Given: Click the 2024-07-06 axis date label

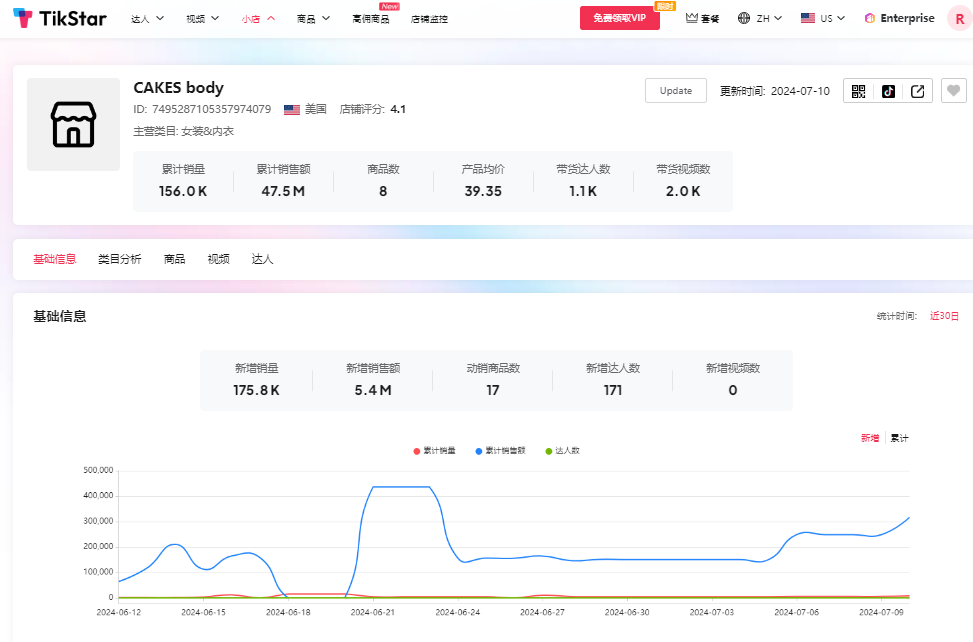Looking at the screenshot, I should (796, 612).
